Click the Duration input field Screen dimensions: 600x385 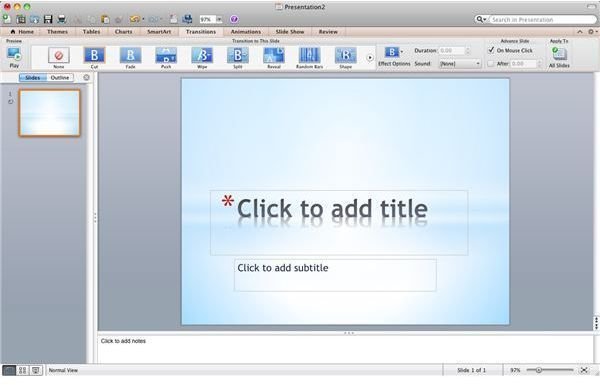(x=452, y=51)
